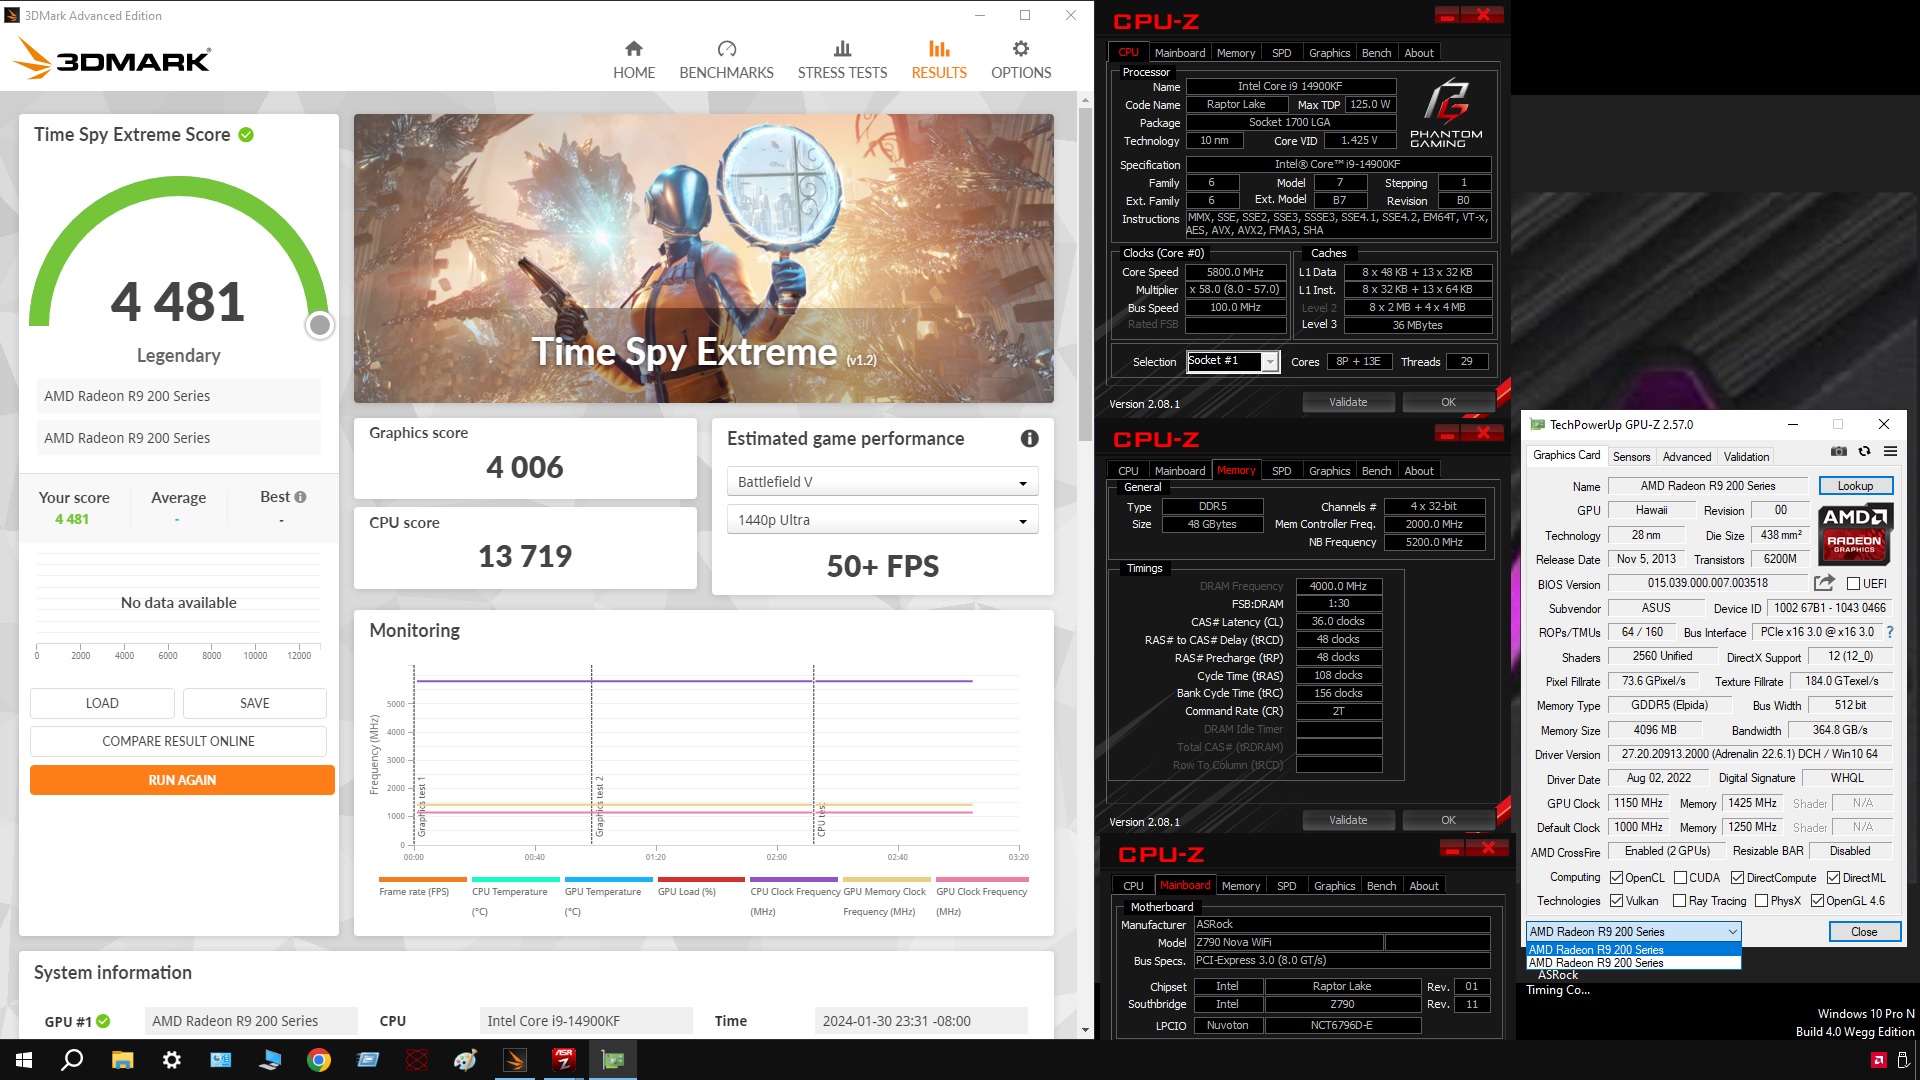
Task: Click Validate in the top CPU-Z window
Action: click(1348, 402)
